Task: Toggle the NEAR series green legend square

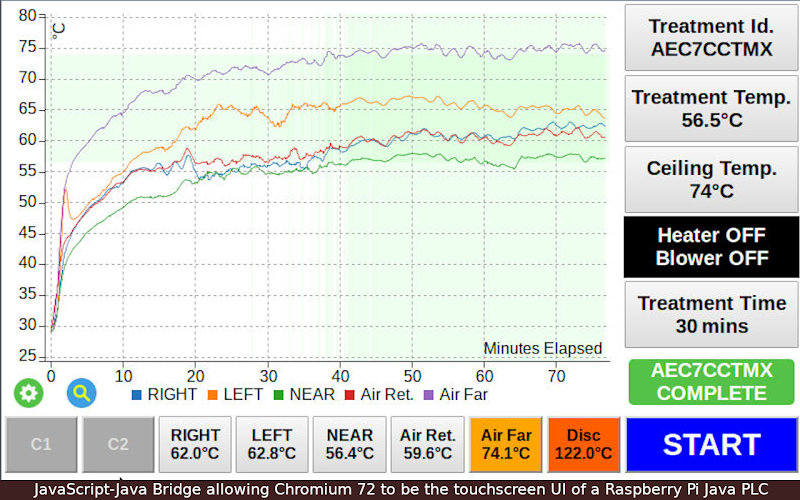Action: [279, 394]
